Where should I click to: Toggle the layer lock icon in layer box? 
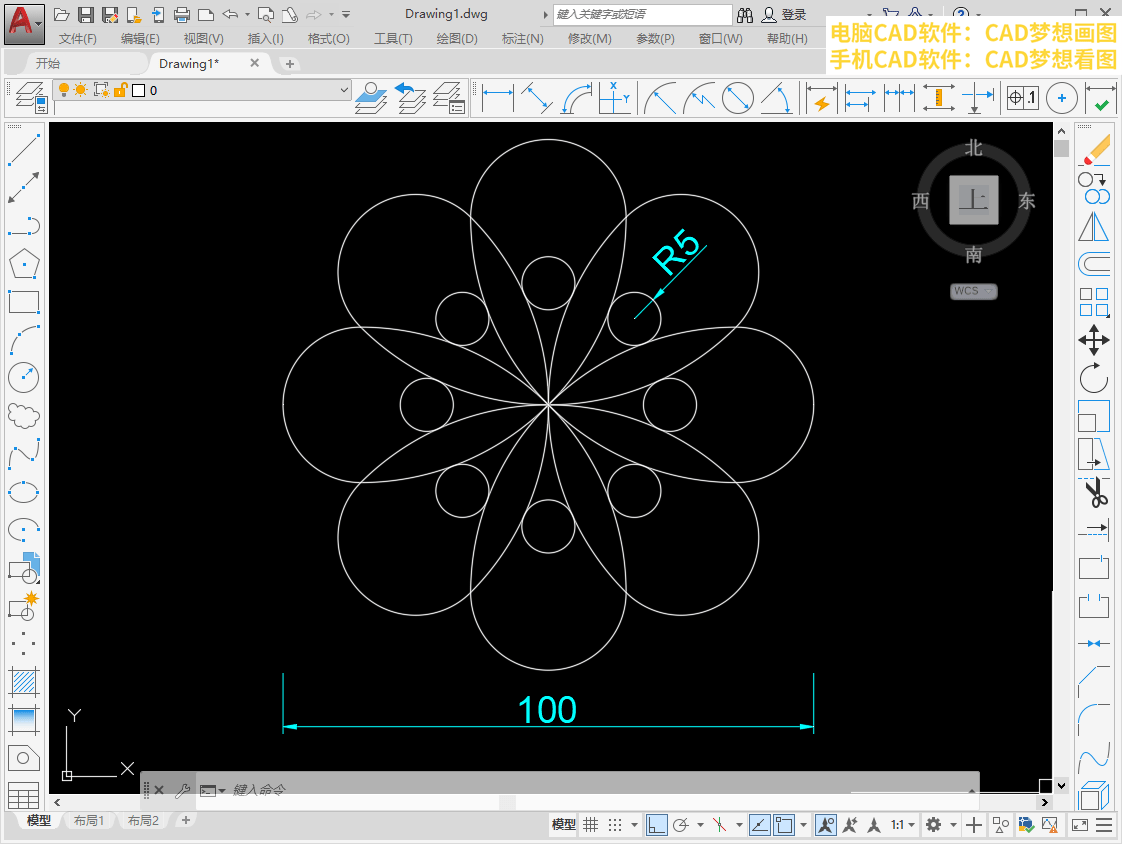[x=120, y=90]
